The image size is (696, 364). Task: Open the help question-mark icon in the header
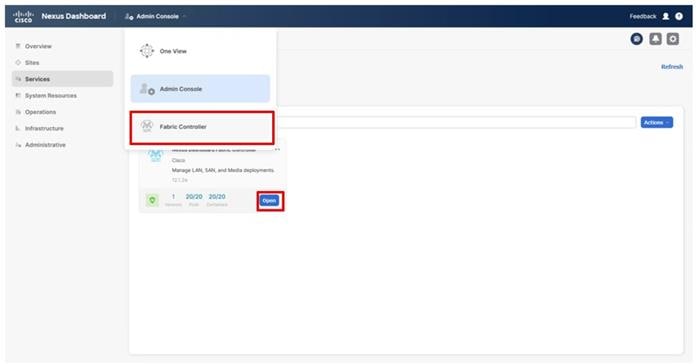679,16
